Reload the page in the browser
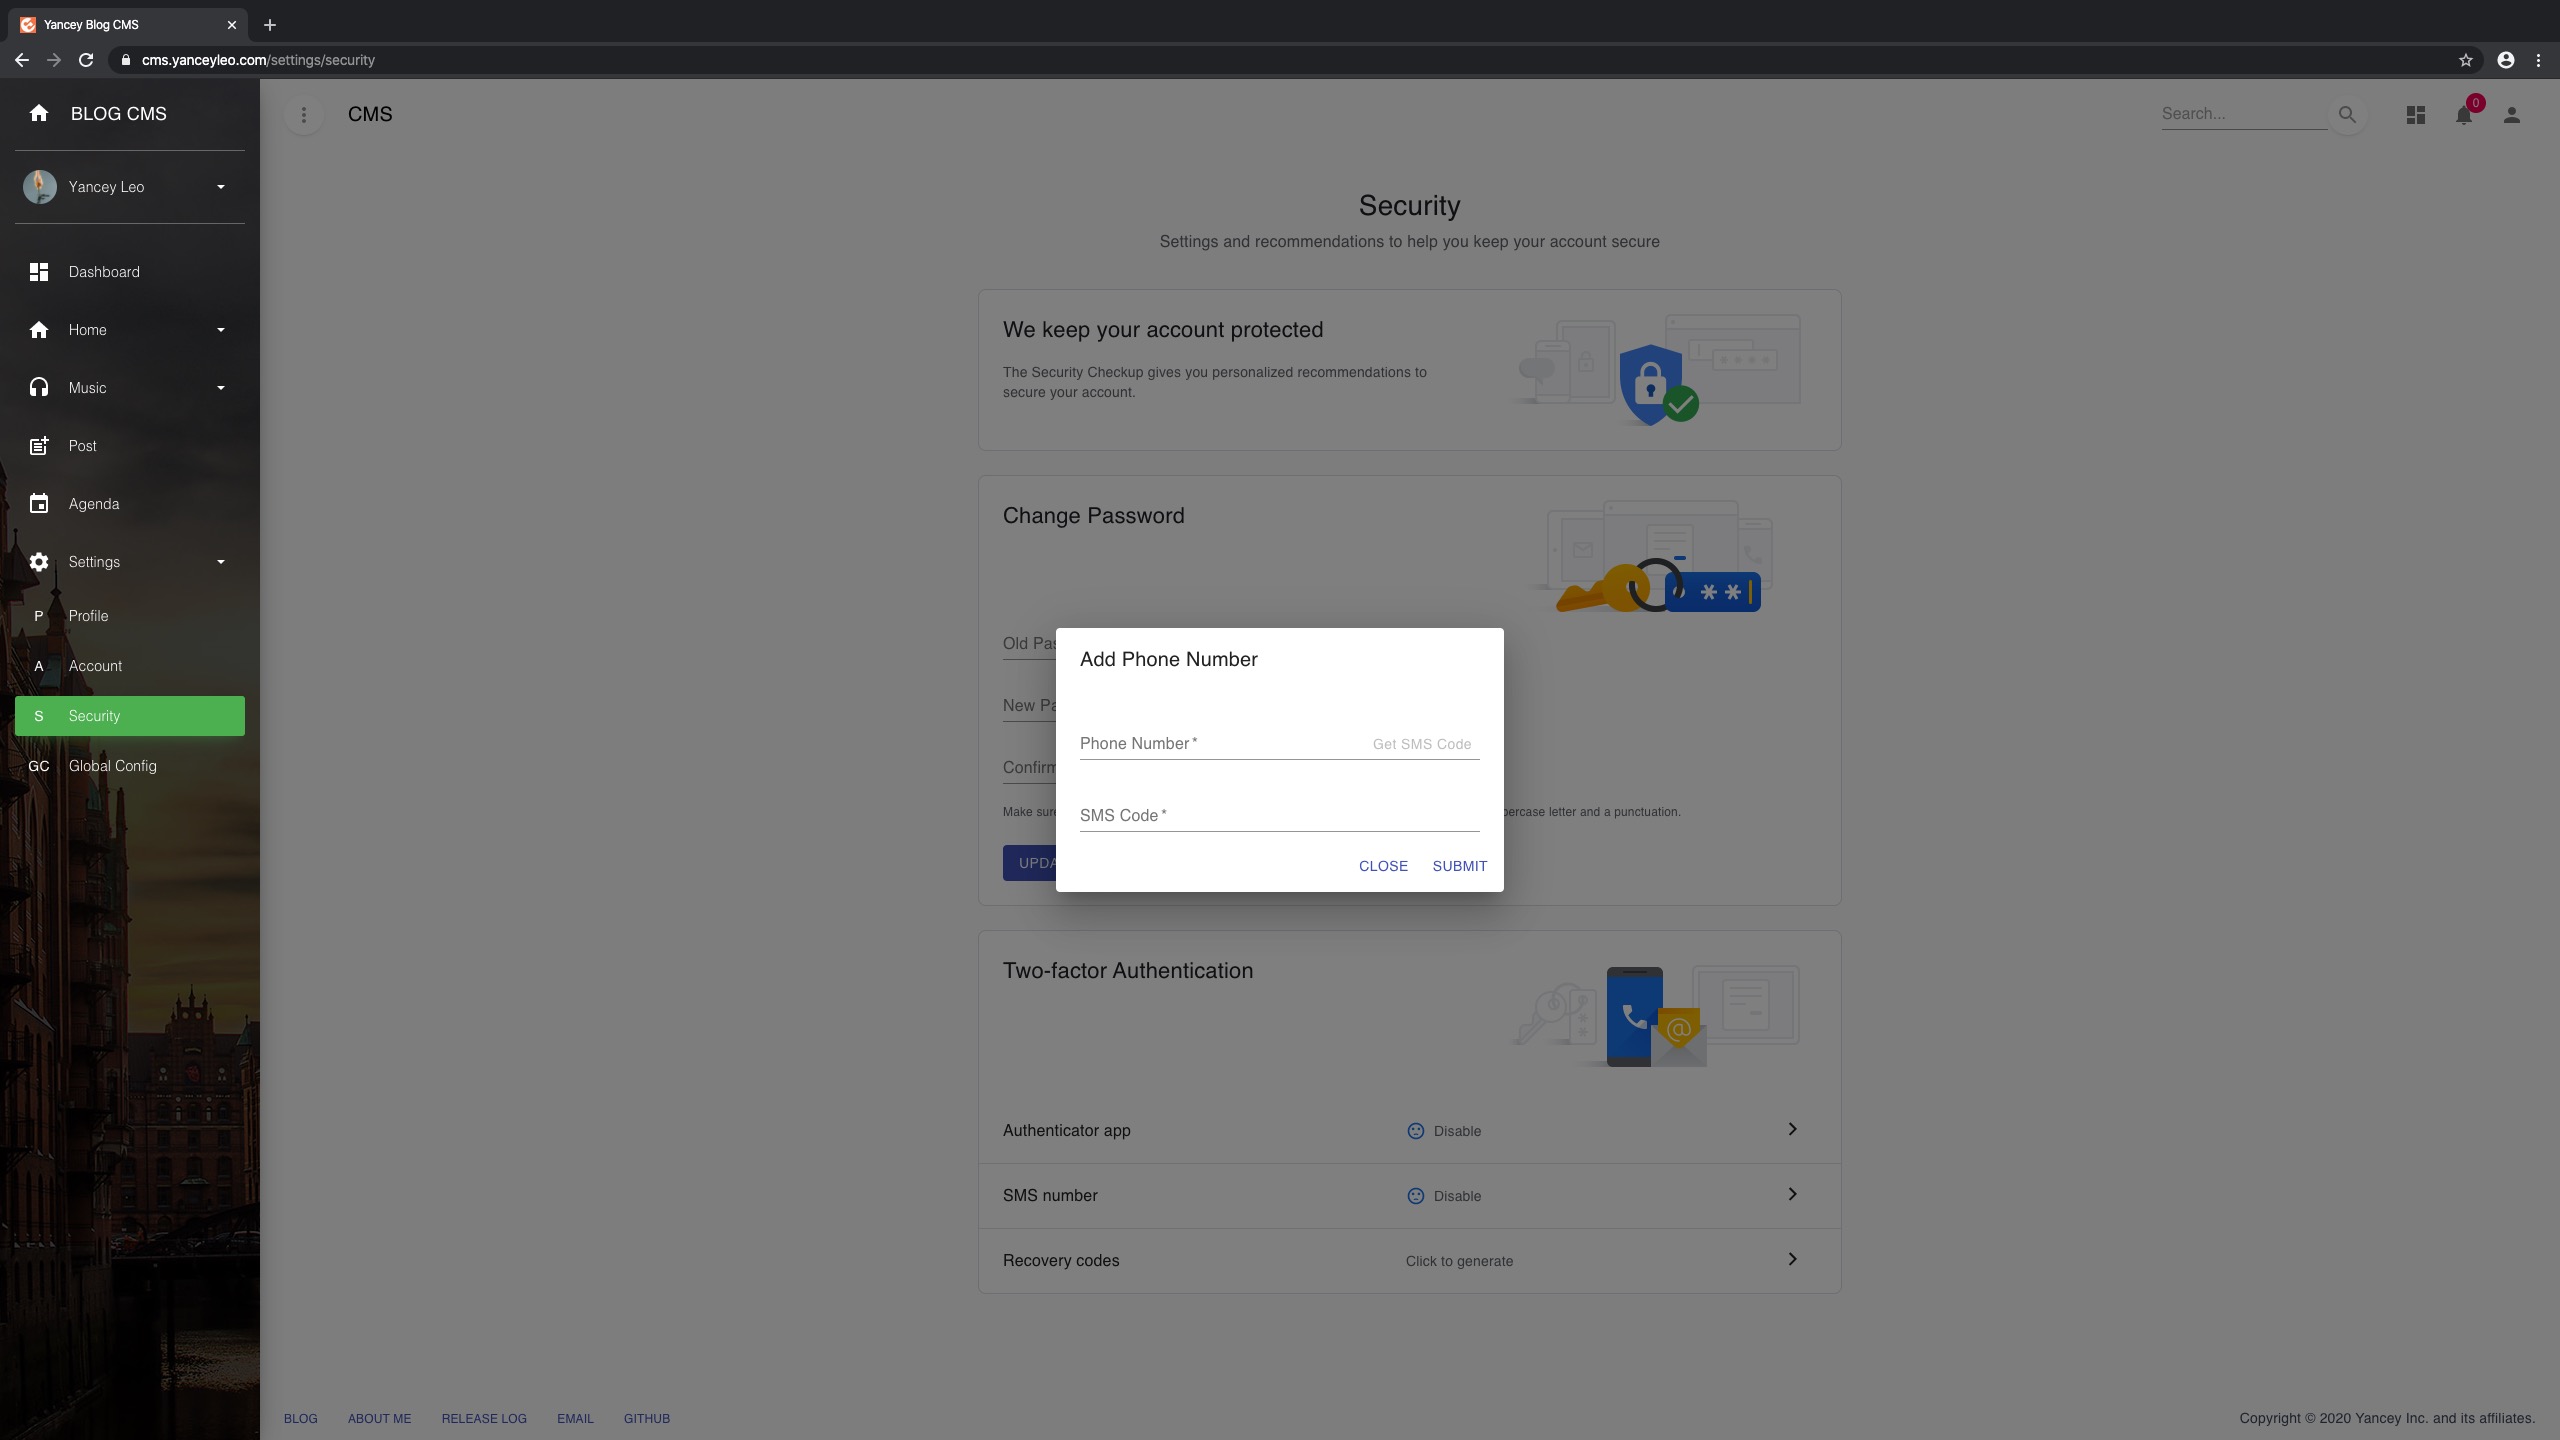The image size is (2560, 1440). [86, 60]
